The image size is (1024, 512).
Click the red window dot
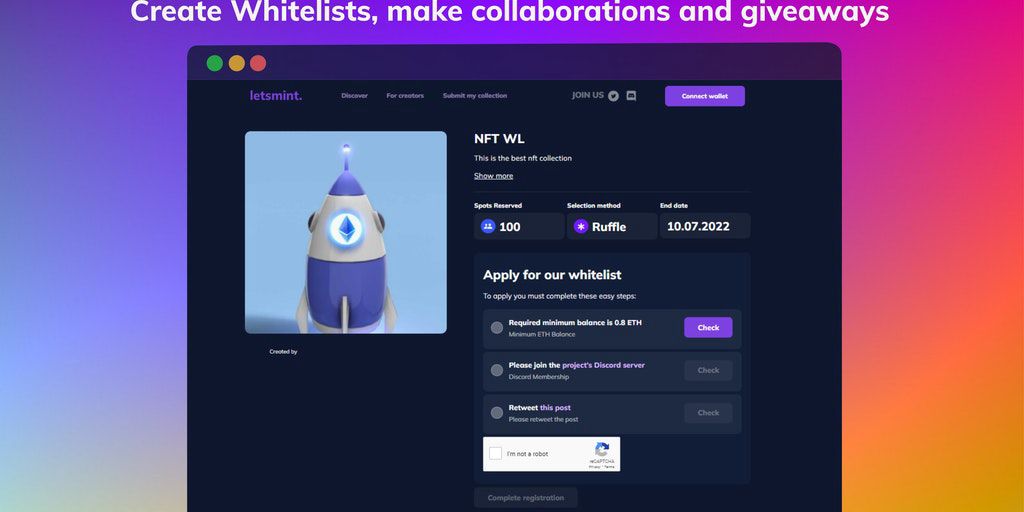point(258,63)
